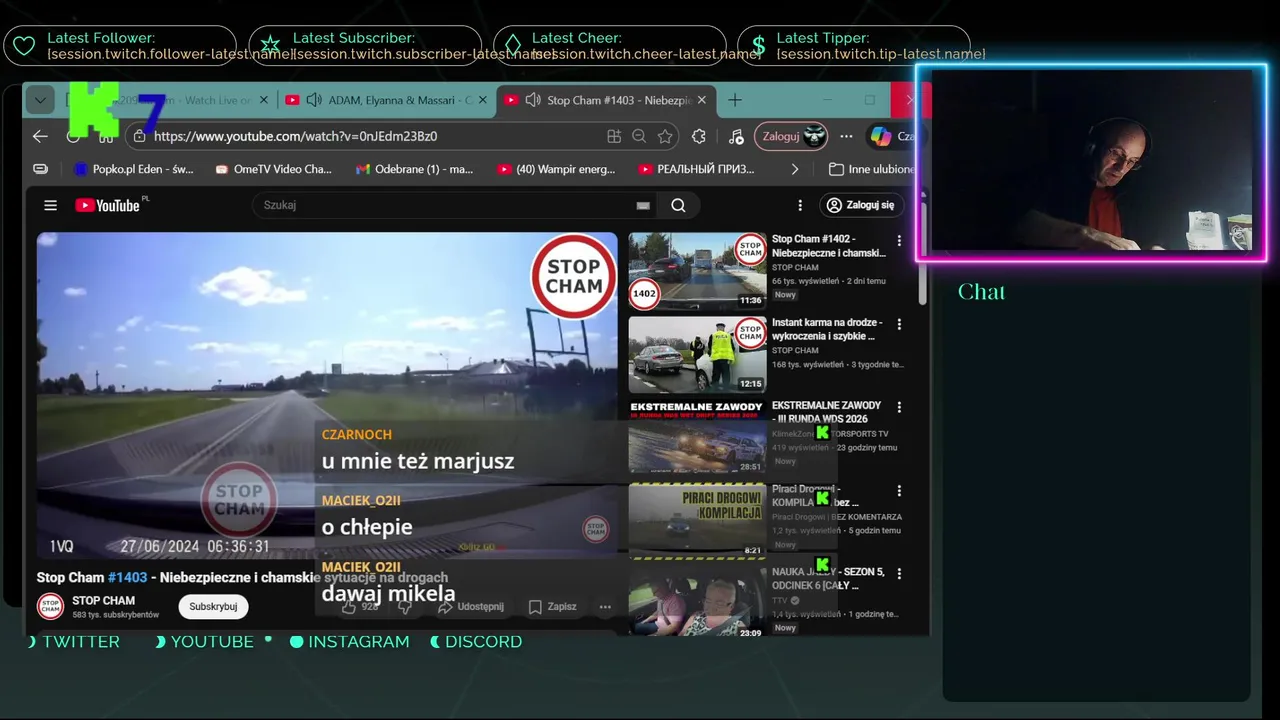Open the browser extensions puzzle icon
This screenshot has height=720, width=1280.
699,136
